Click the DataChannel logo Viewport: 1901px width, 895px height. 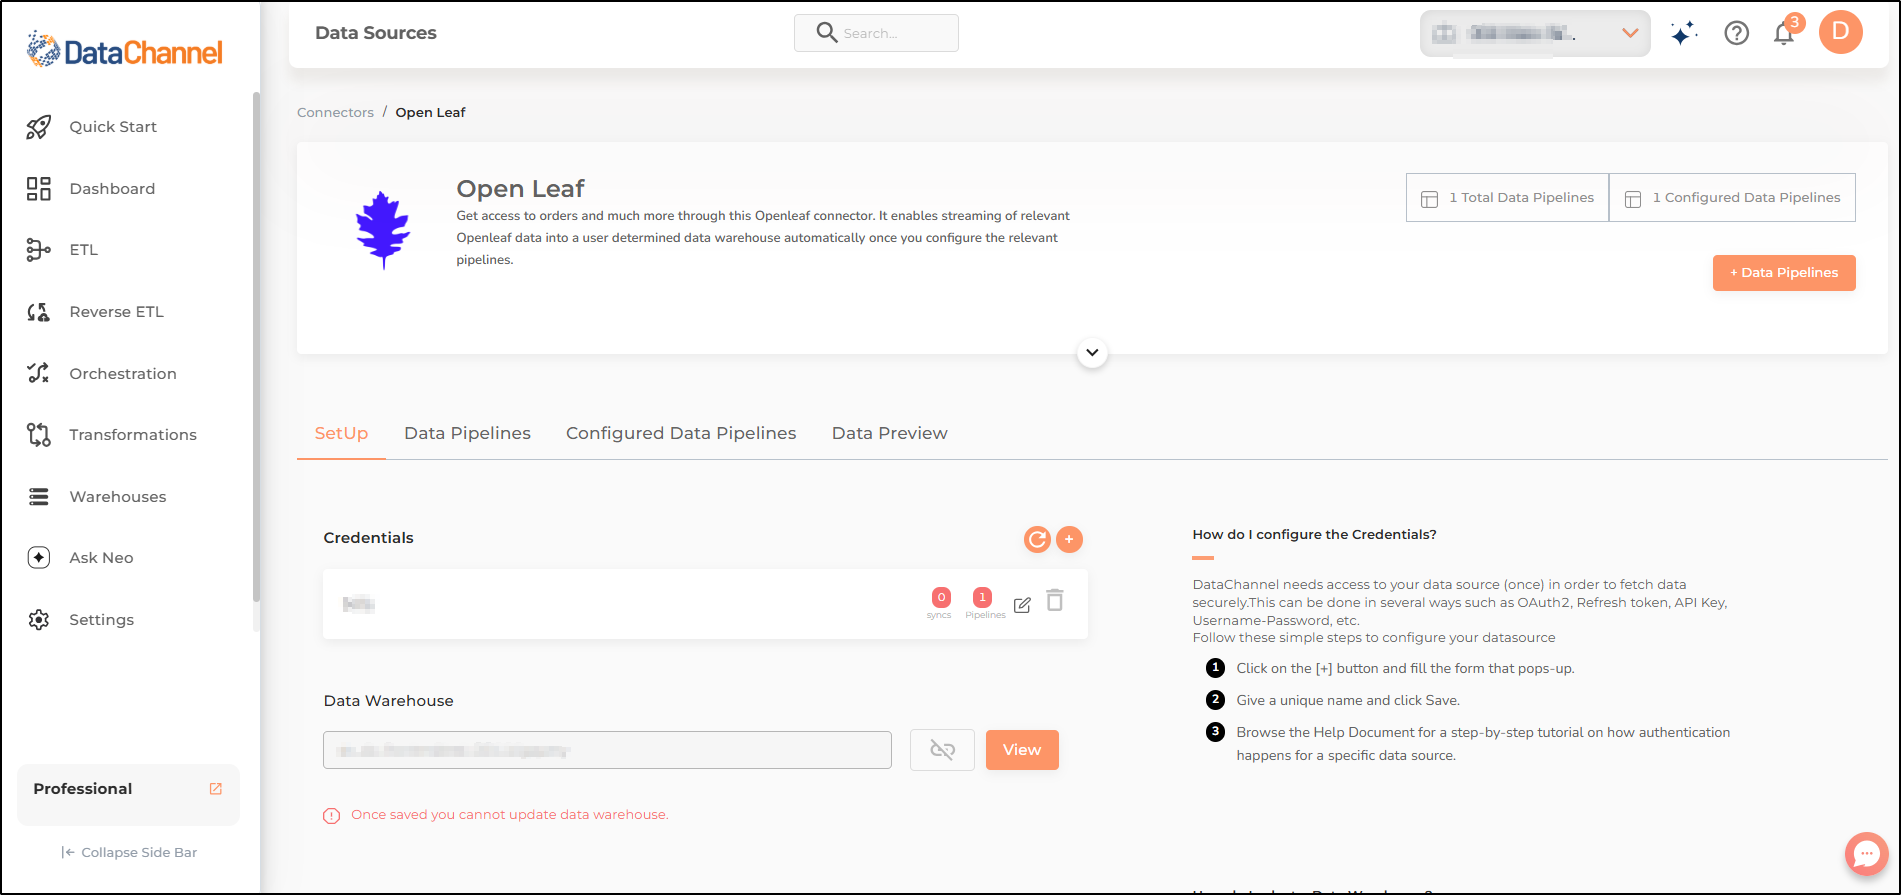[x=125, y=50]
